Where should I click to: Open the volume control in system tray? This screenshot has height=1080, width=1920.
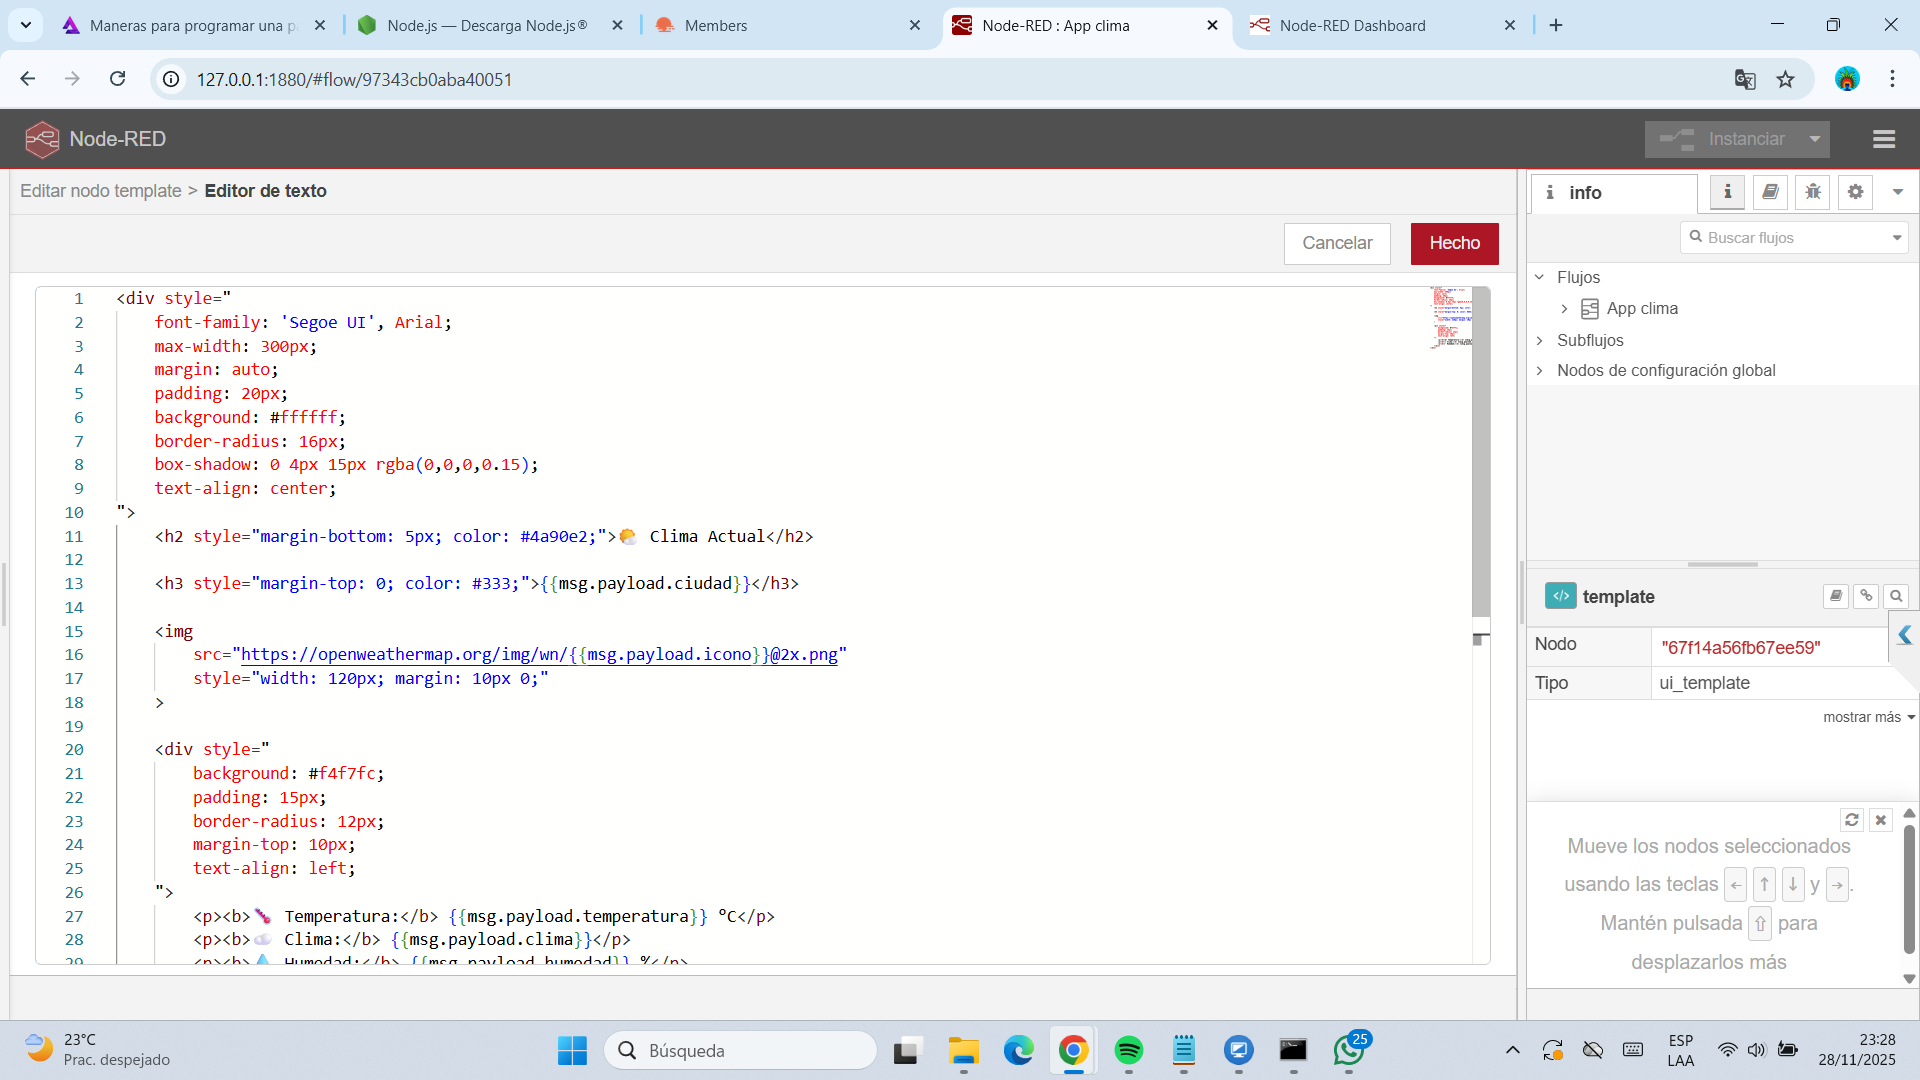click(x=1757, y=1050)
